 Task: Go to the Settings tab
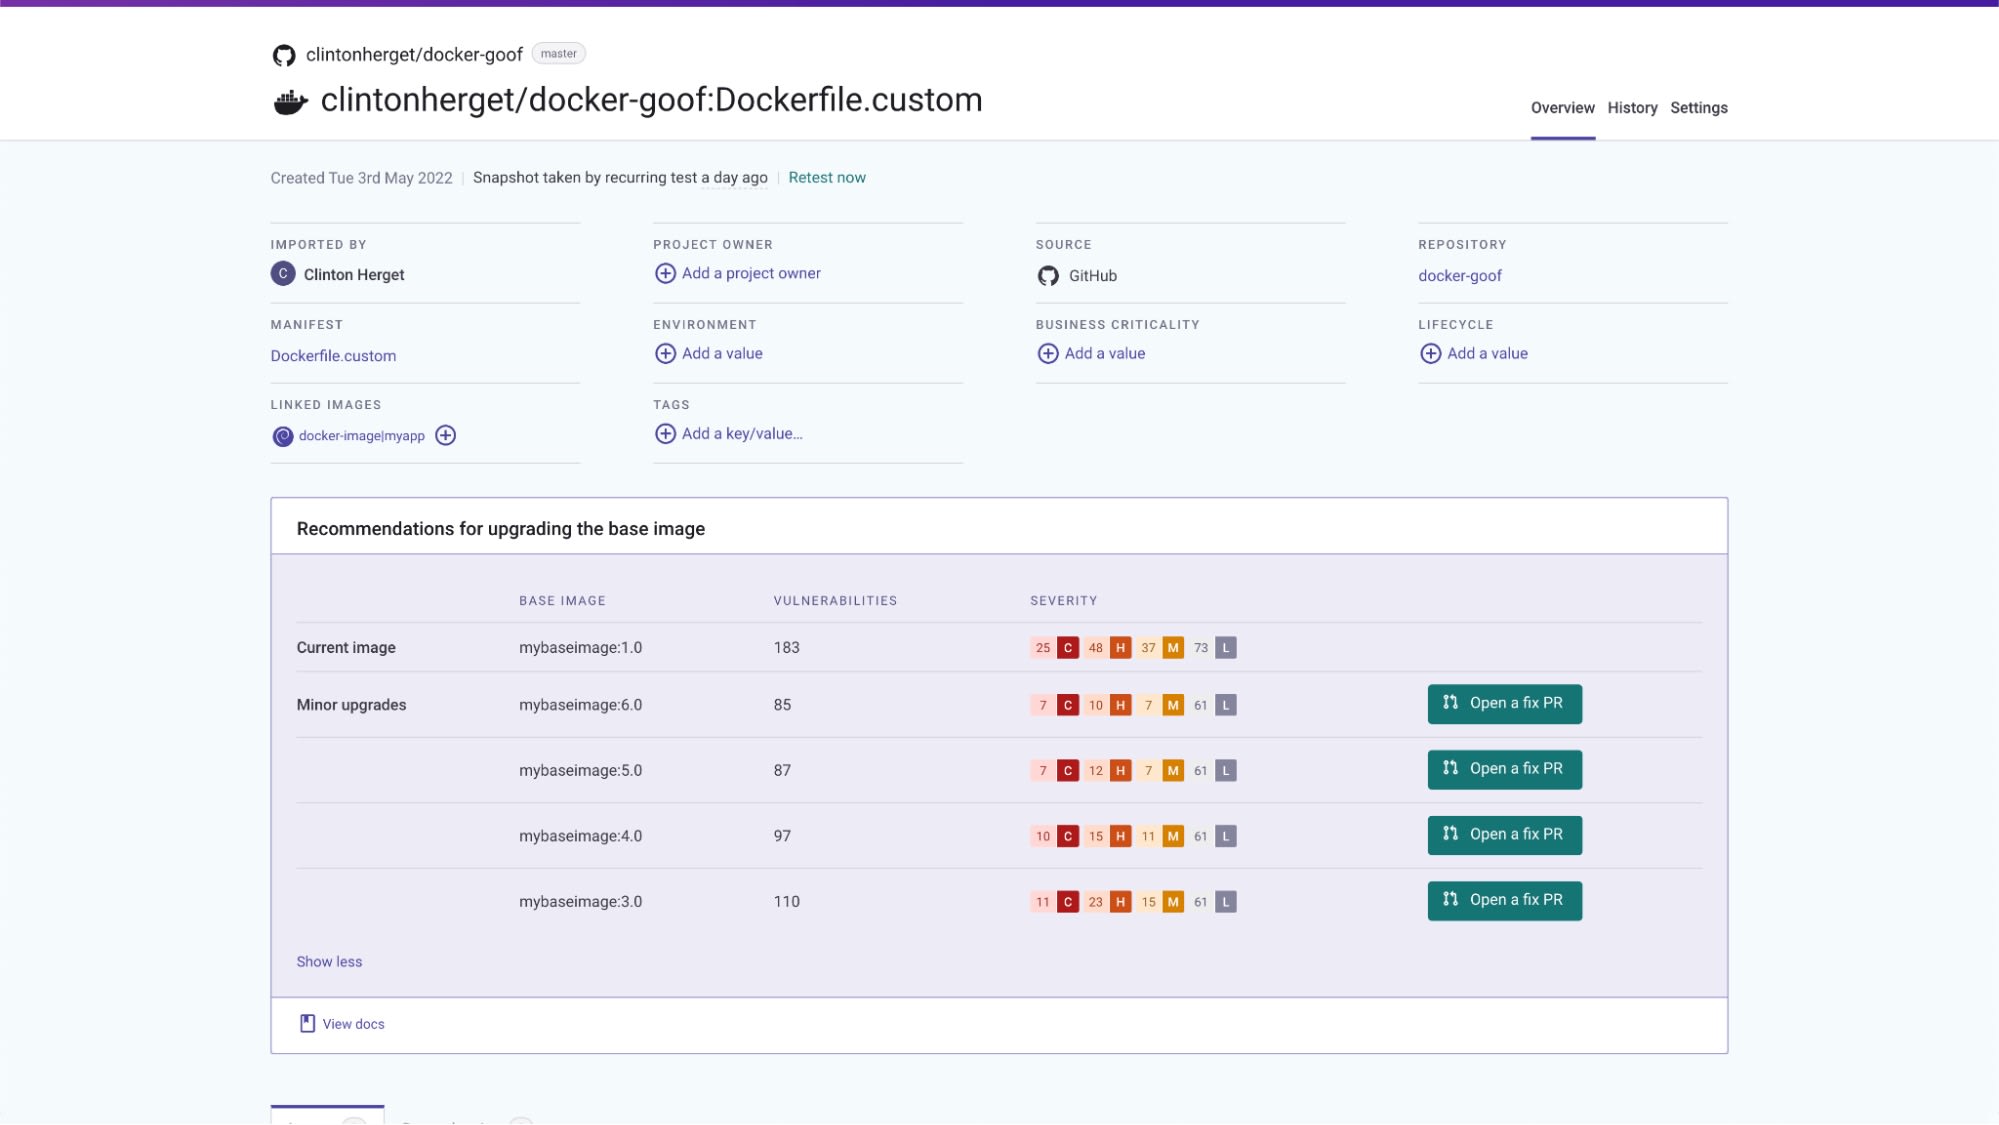pyautogui.click(x=1698, y=108)
